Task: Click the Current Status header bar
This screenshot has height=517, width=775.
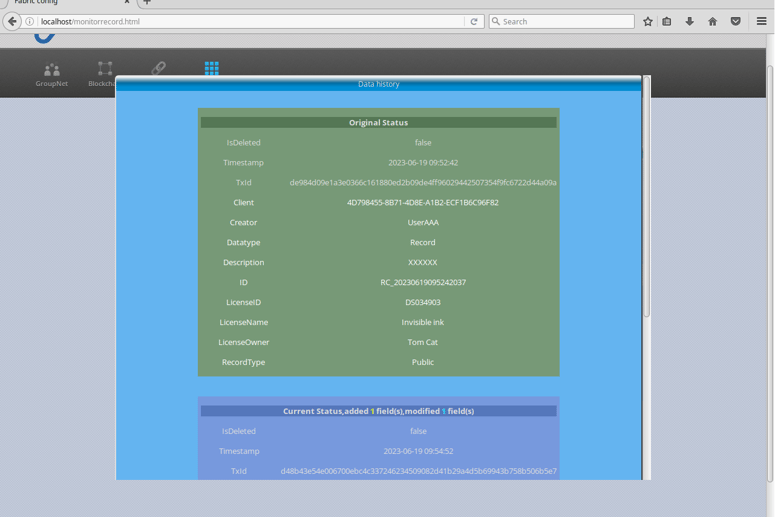Action: pos(379,411)
